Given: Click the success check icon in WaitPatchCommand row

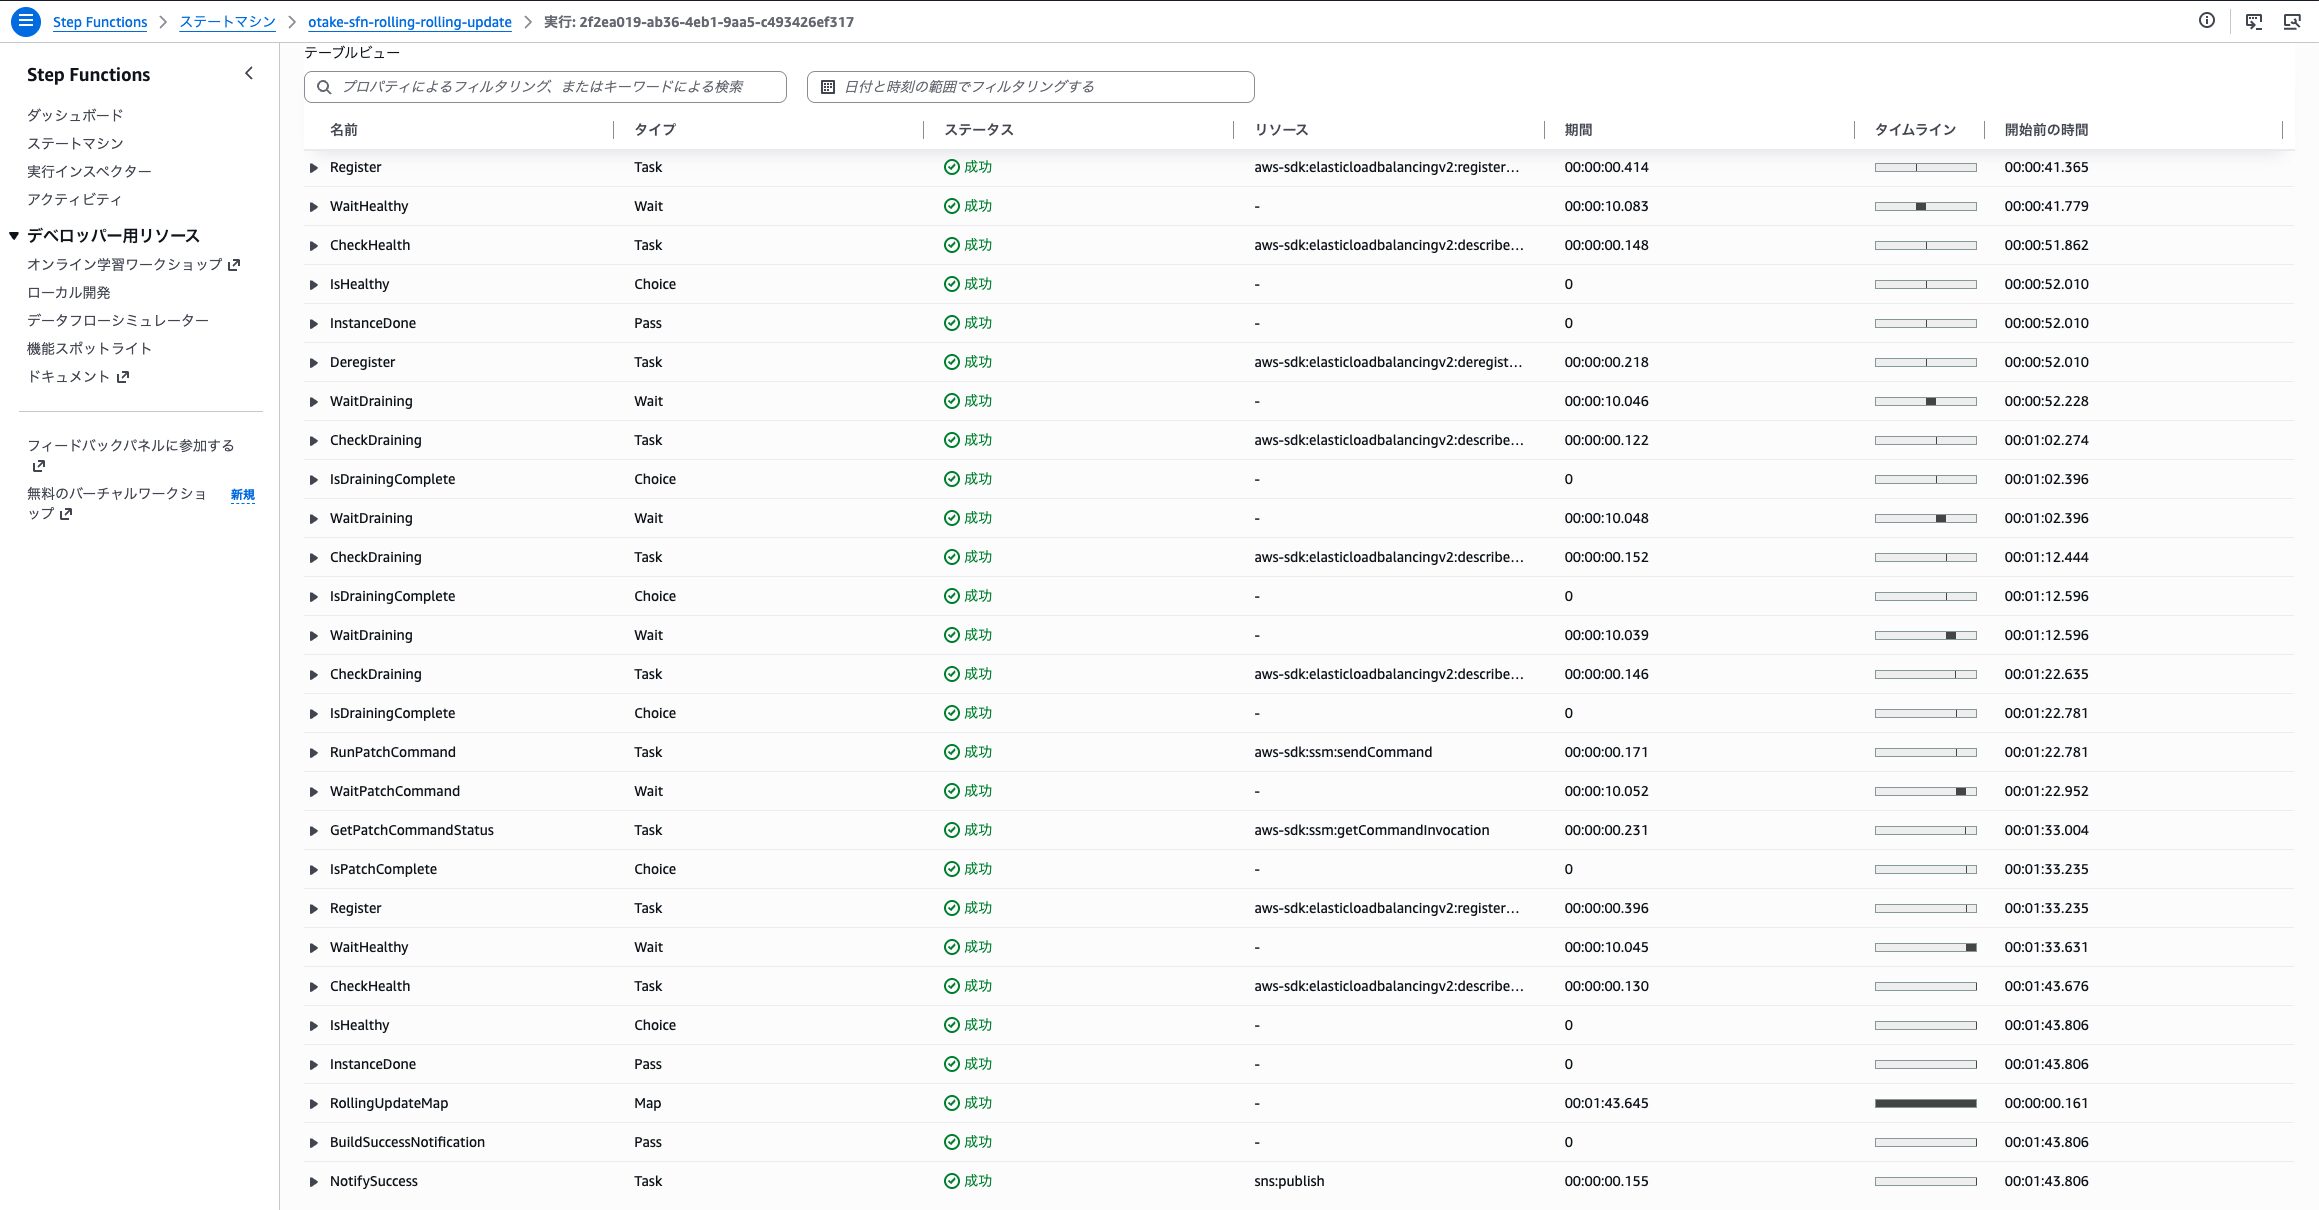Looking at the screenshot, I should pyautogui.click(x=952, y=791).
